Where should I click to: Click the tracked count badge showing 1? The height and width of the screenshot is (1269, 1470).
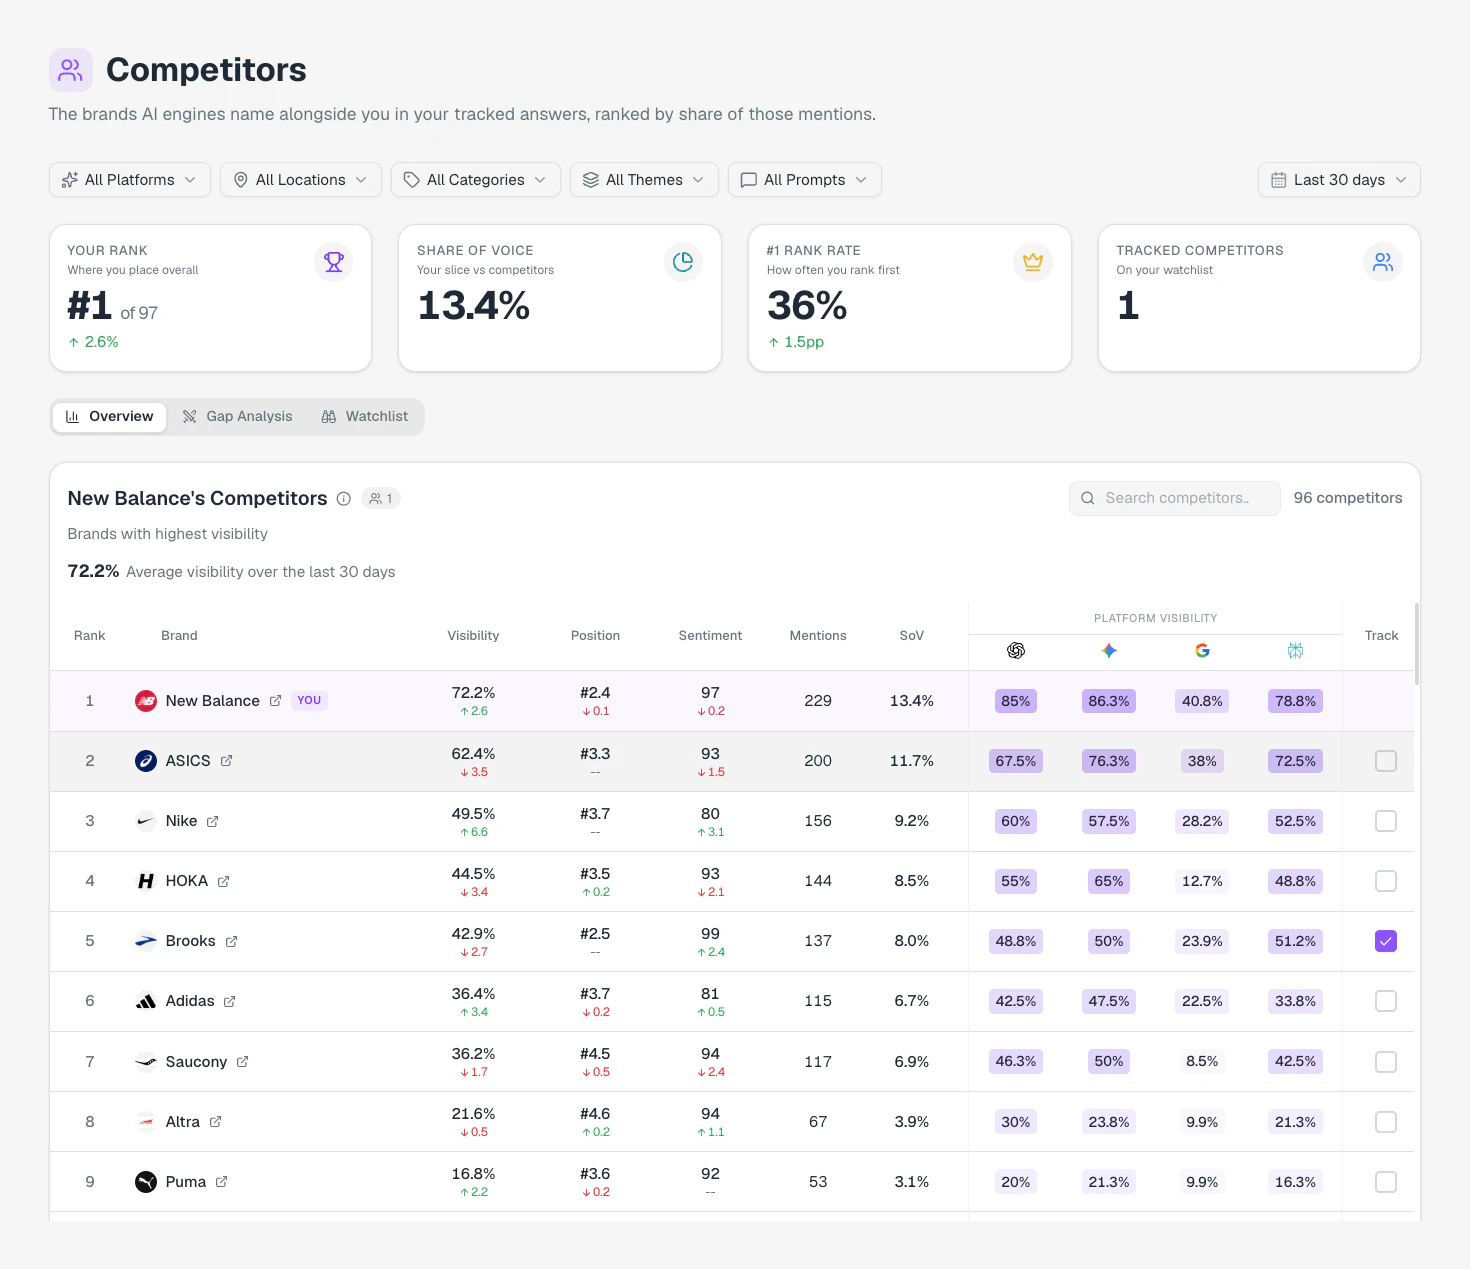tap(381, 498)
